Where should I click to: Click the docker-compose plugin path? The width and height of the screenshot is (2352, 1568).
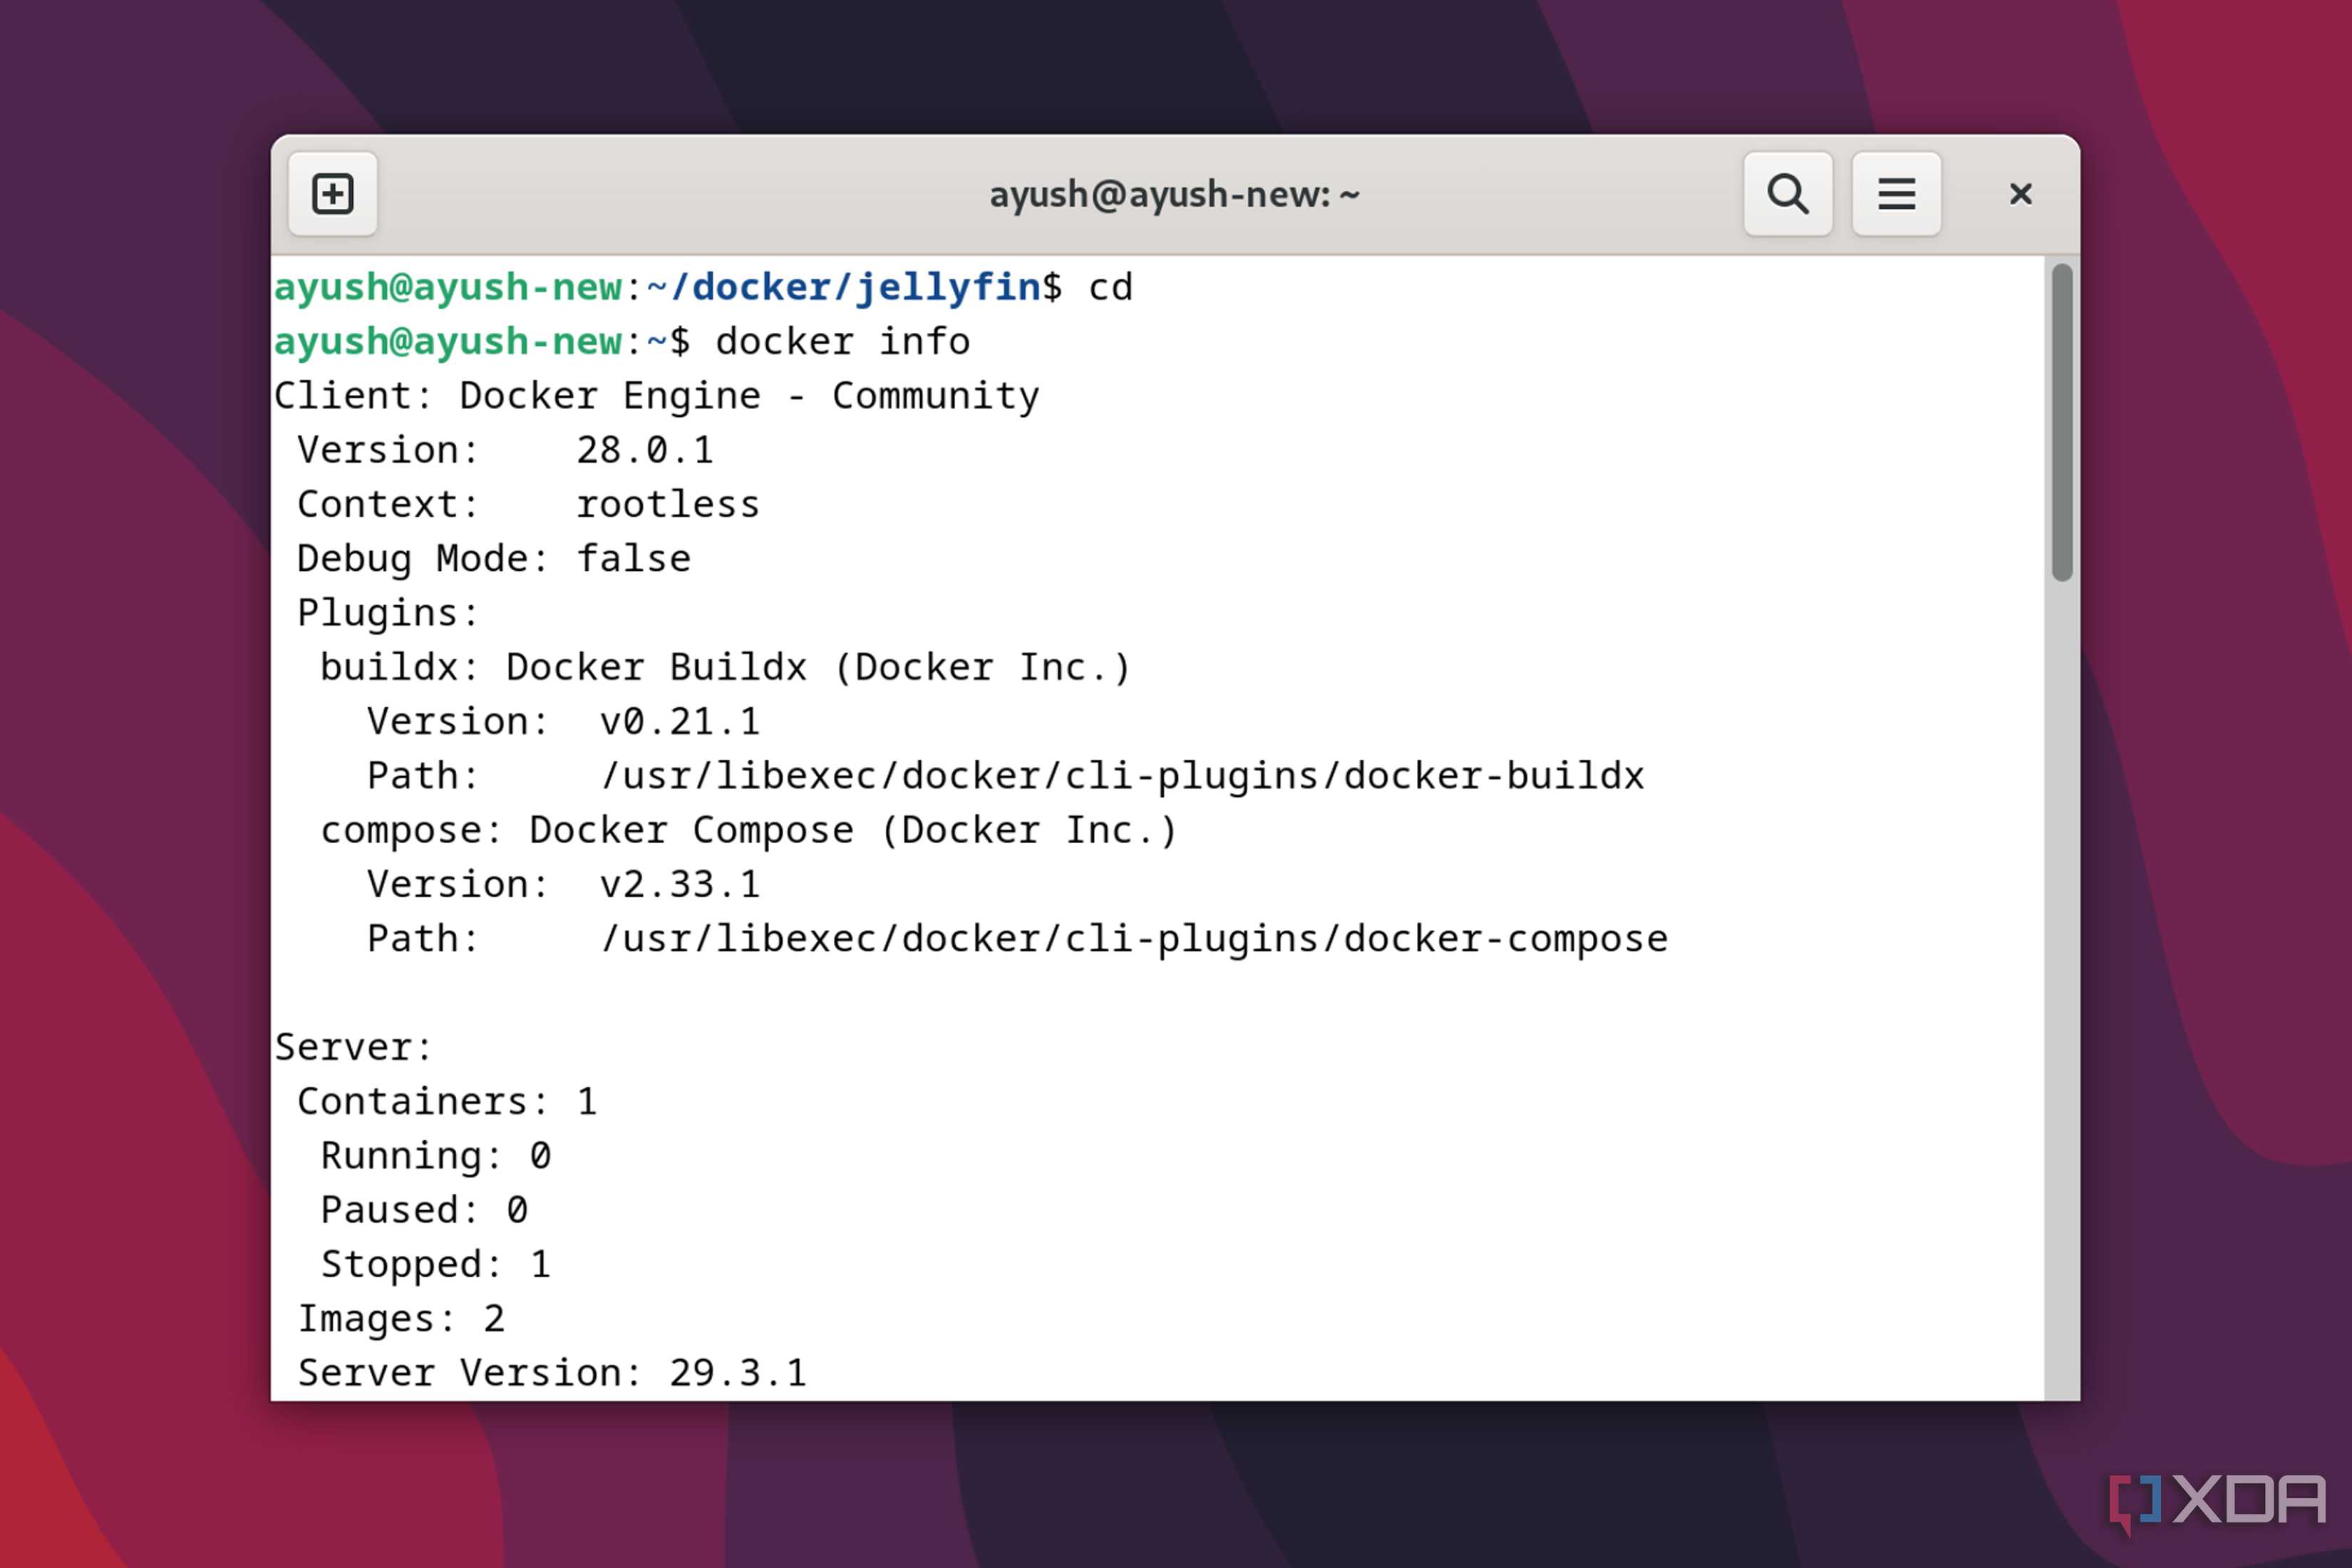(1134, 940)
